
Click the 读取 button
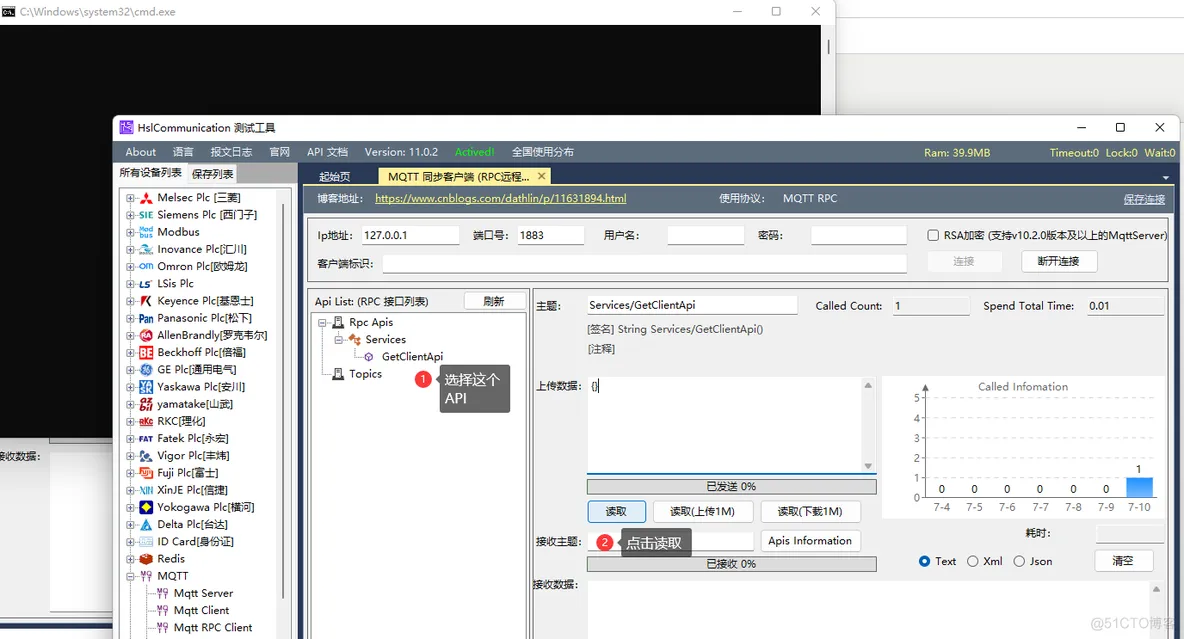point(616,511)
